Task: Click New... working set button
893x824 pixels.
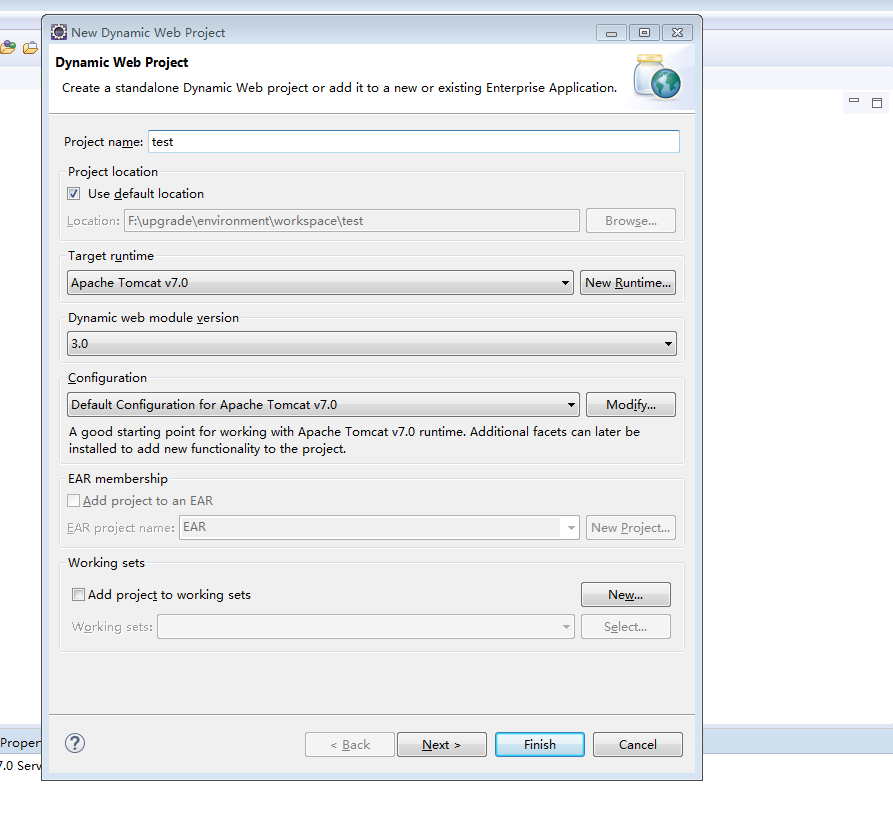Action: click(625, 595)
